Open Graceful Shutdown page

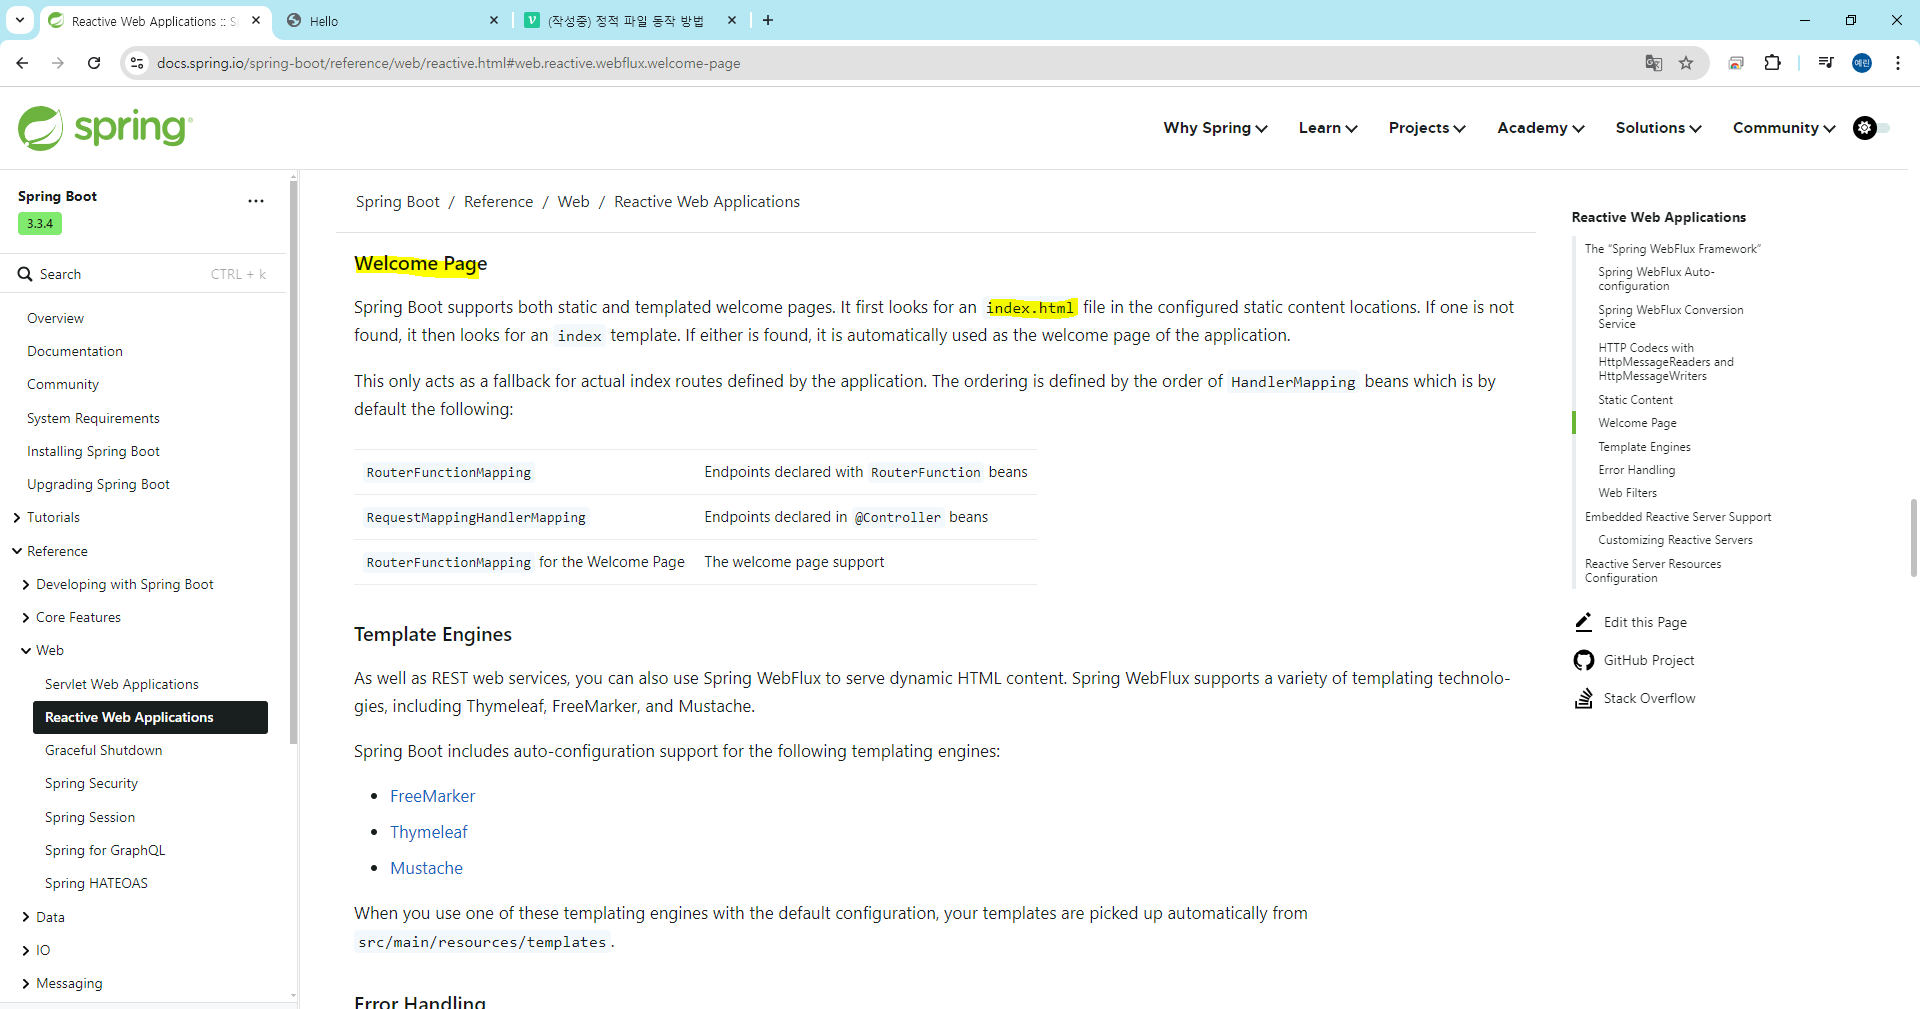pos(103,750)
